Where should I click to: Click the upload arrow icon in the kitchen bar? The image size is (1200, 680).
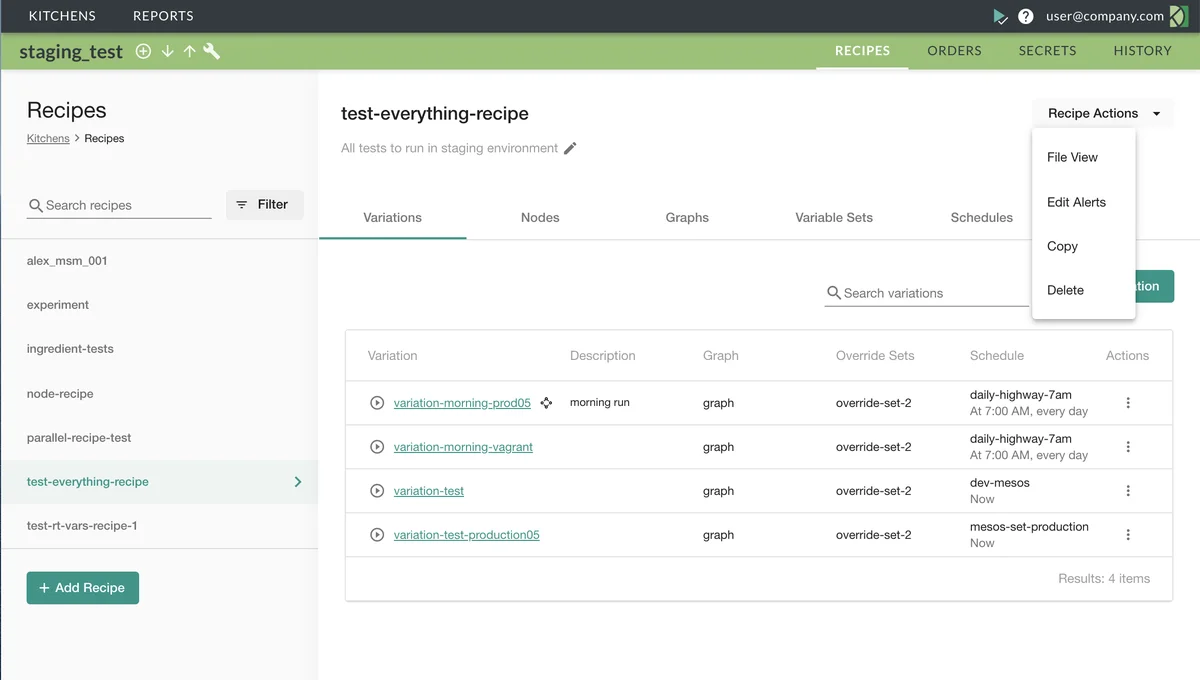(x=190, y=51)
